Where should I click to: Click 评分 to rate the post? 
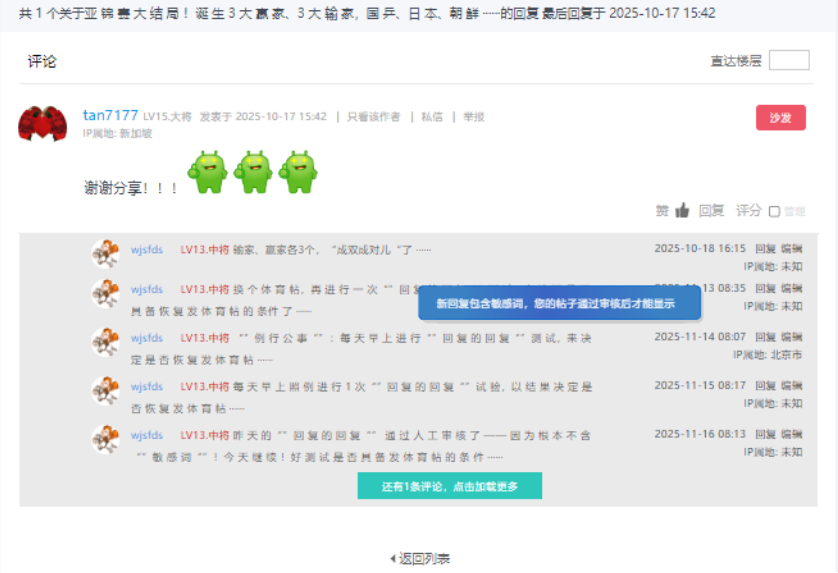click(748, 210)
